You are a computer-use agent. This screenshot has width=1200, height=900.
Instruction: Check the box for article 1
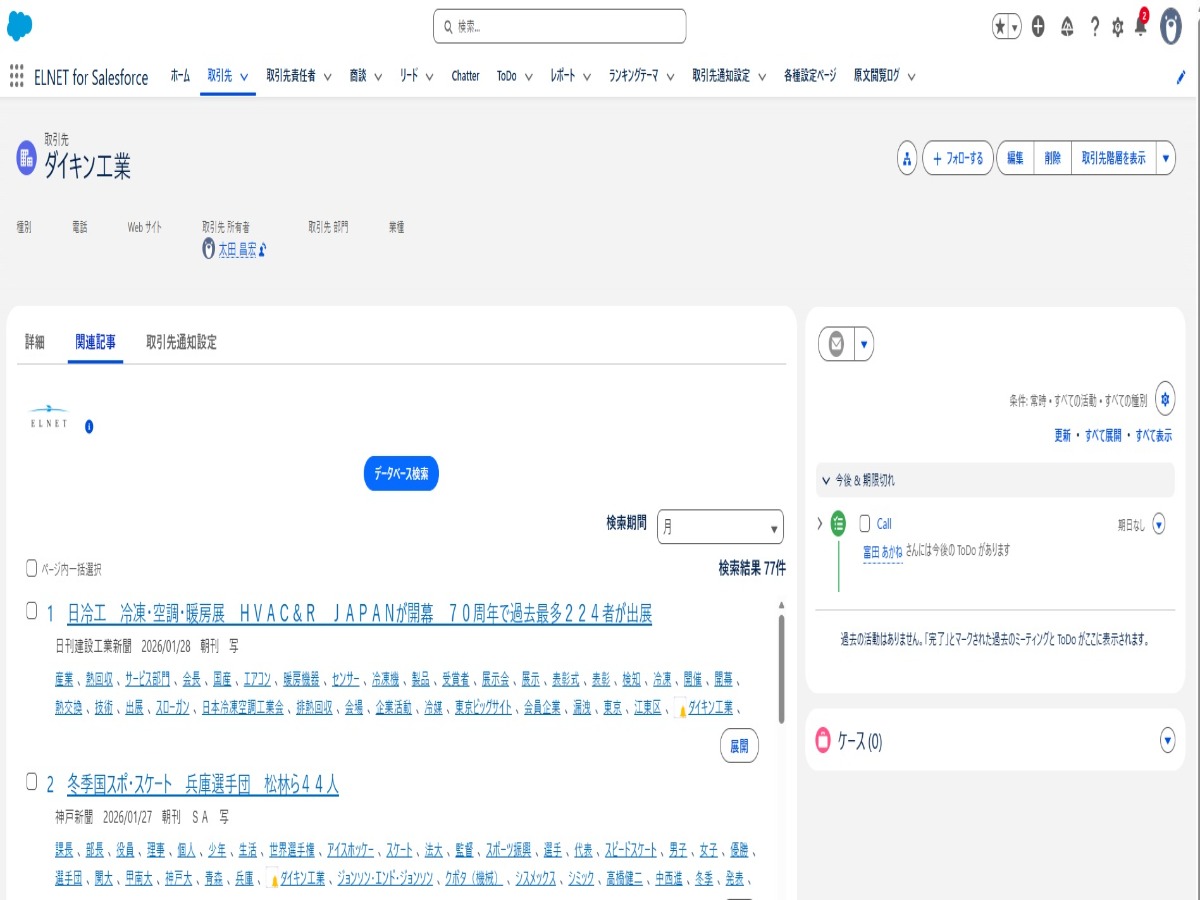click(x=32, y=611)
